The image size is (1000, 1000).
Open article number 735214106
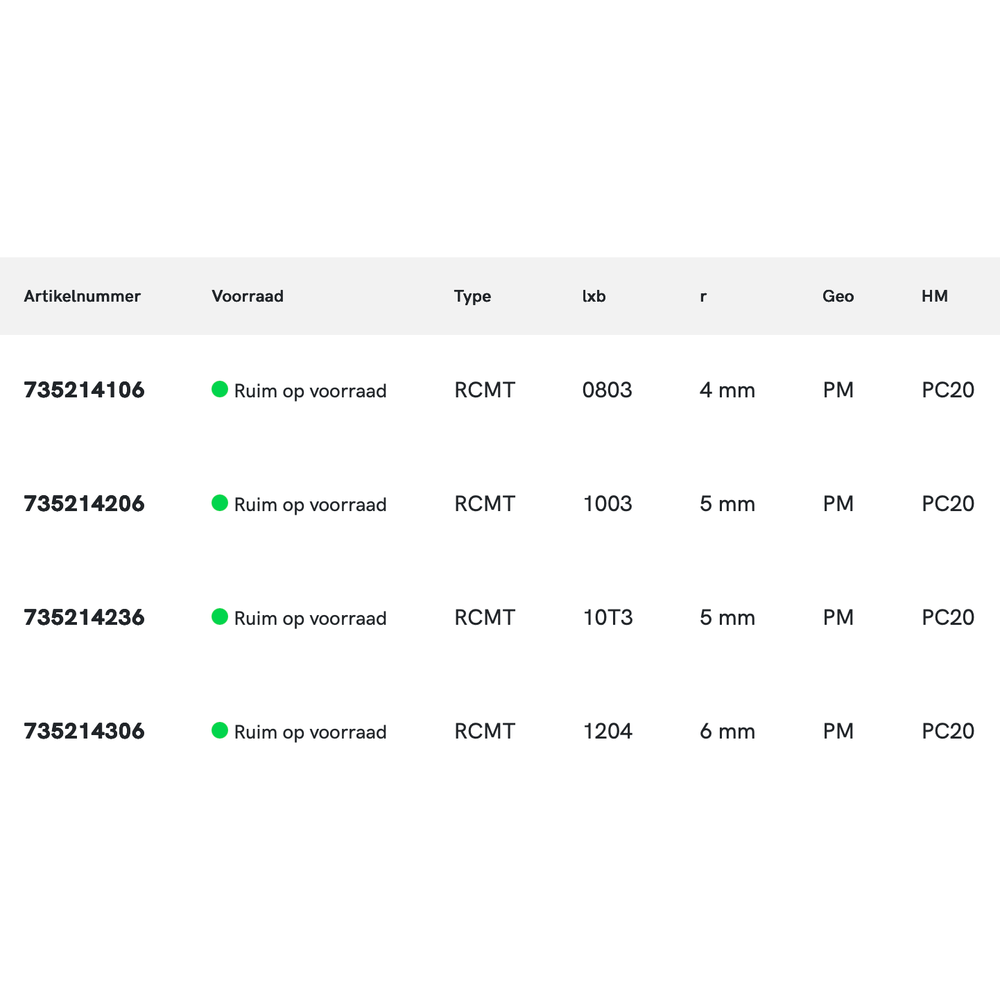[84, 390]
